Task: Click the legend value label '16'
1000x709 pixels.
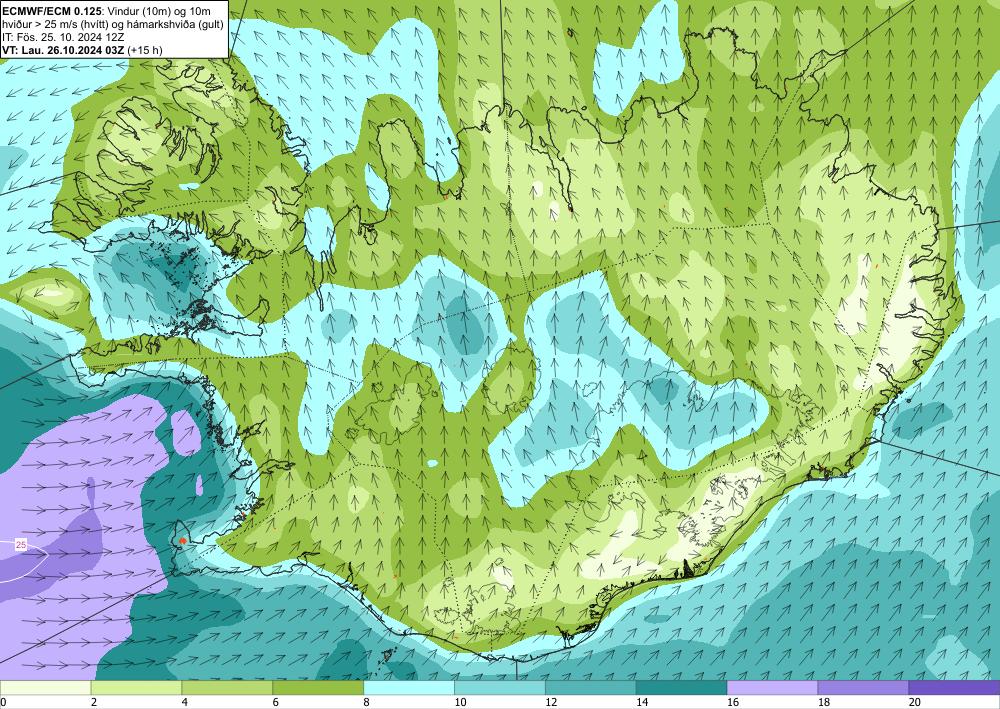Action: pyautogui.click(x=733, y=702)
